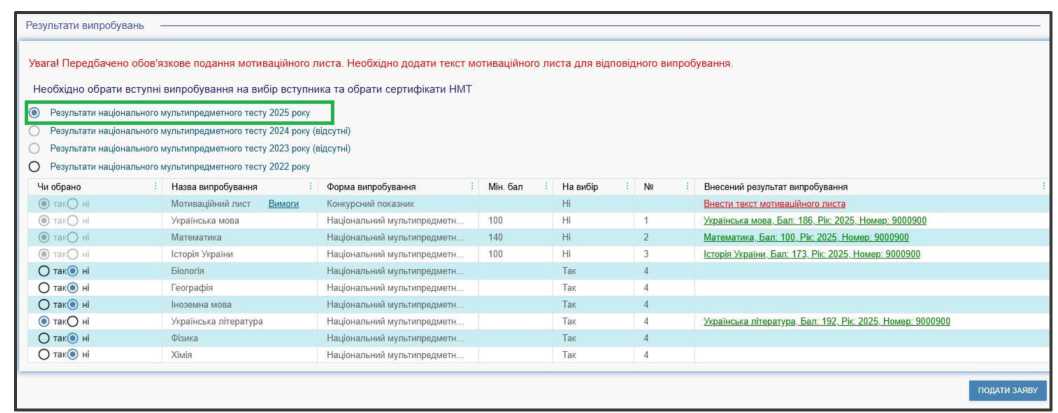Open column menu icon for 'Назва випробування'

tap(310, 187)
